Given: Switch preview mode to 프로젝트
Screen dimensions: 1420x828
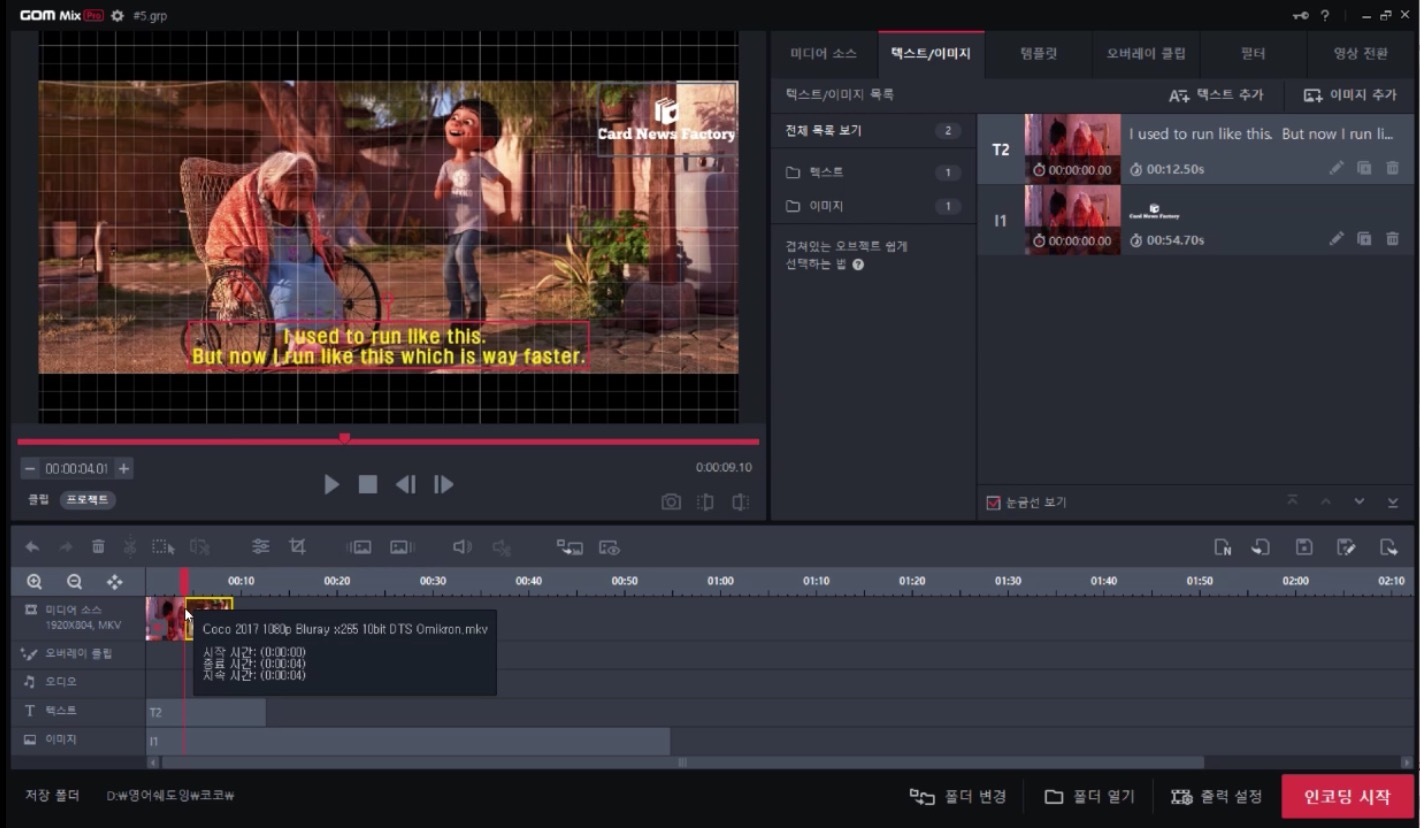Looking at the screenshot, I should click(x=87, y=499).
